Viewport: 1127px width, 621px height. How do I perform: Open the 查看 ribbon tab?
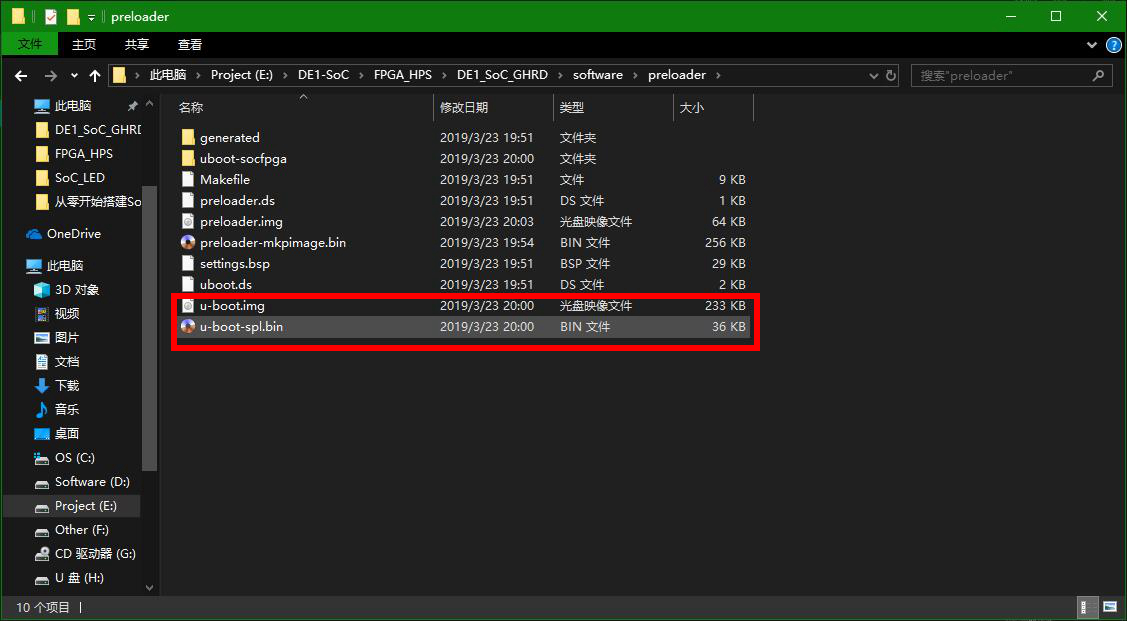[190, 45]
